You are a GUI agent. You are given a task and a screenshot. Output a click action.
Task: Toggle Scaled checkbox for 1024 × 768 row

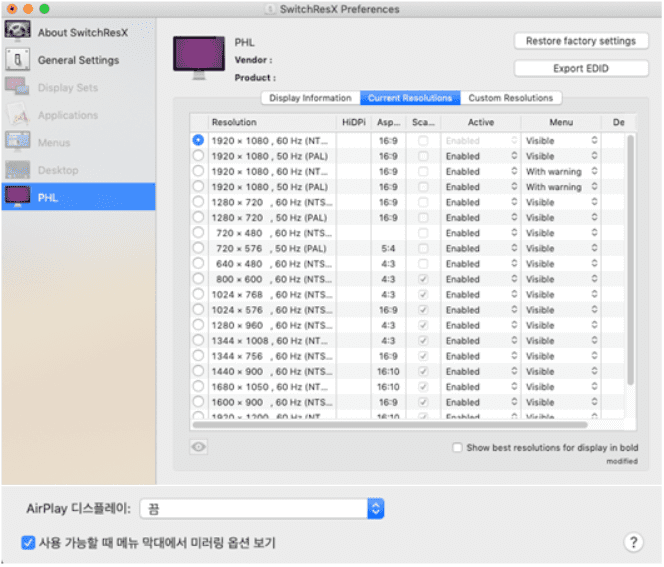click(x=423, y=294)
